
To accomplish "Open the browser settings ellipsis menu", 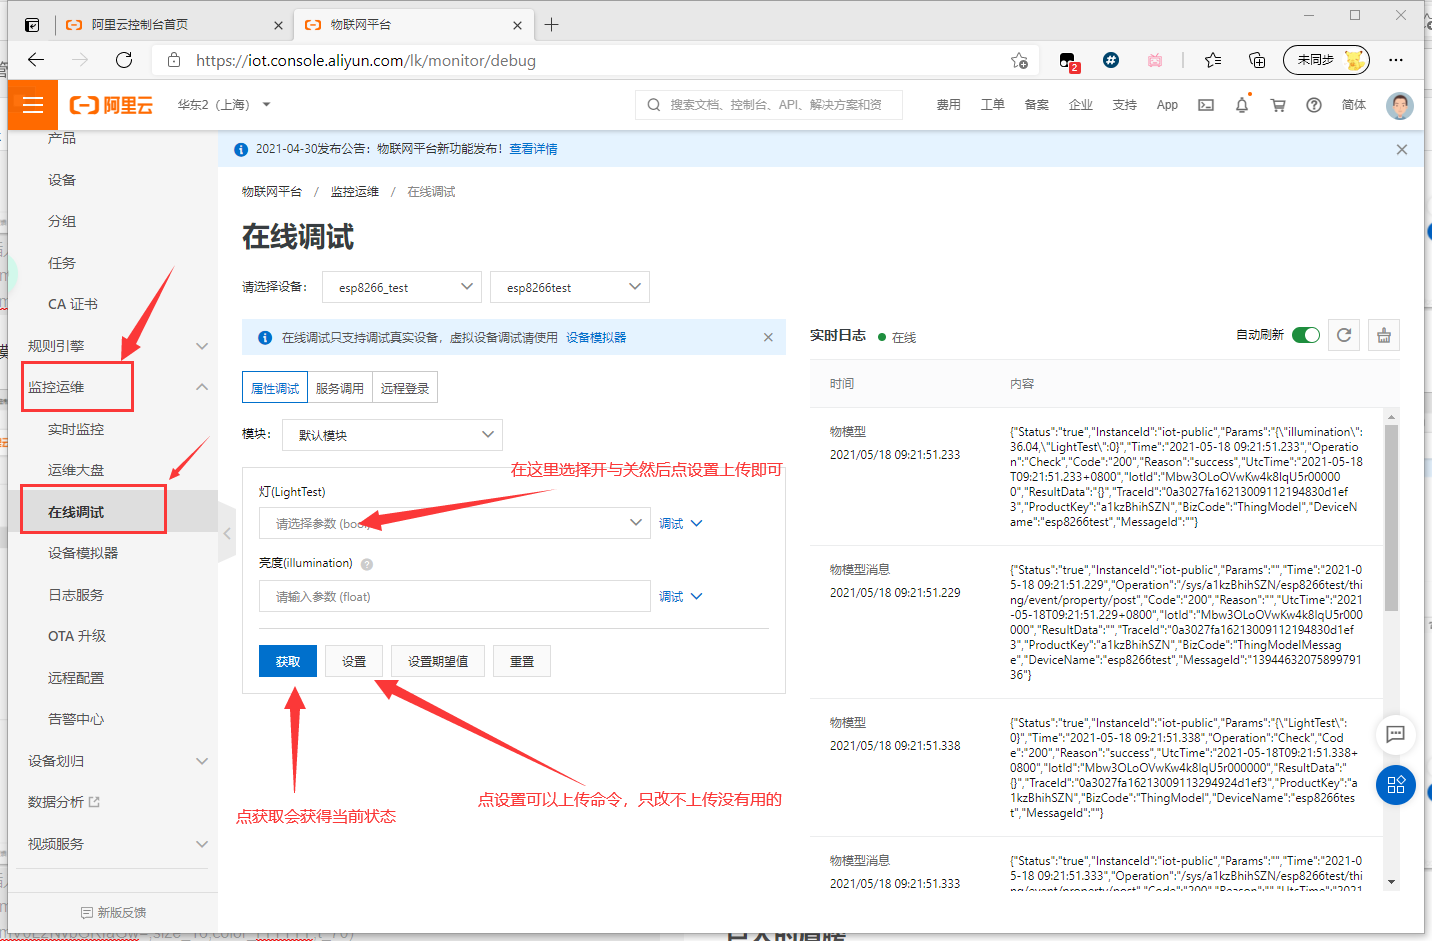I will click(x=1396, y=60).
